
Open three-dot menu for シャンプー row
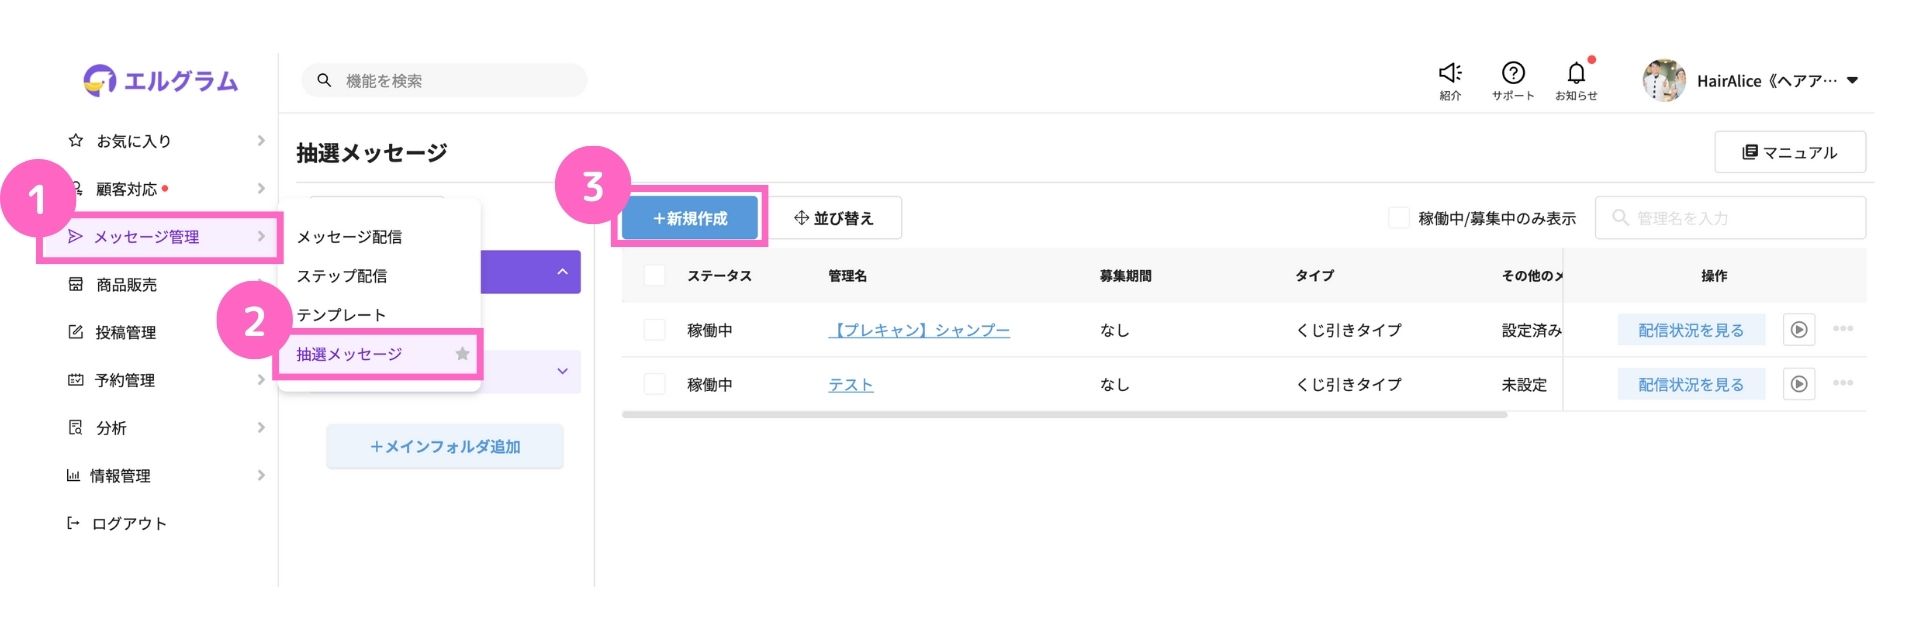(1843, 329)
